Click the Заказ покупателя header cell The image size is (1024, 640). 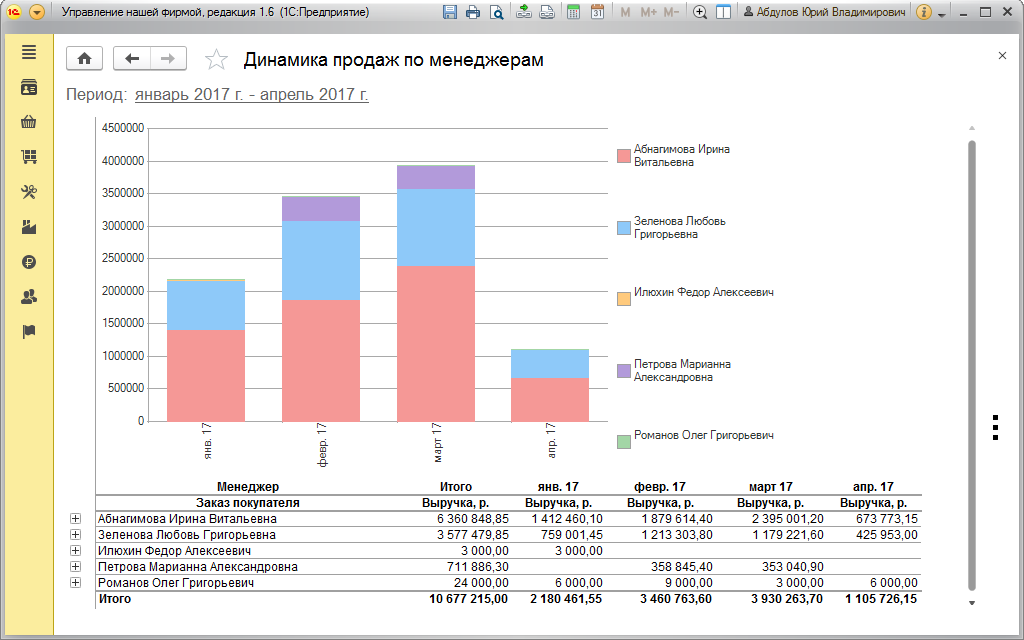point(248,503)
